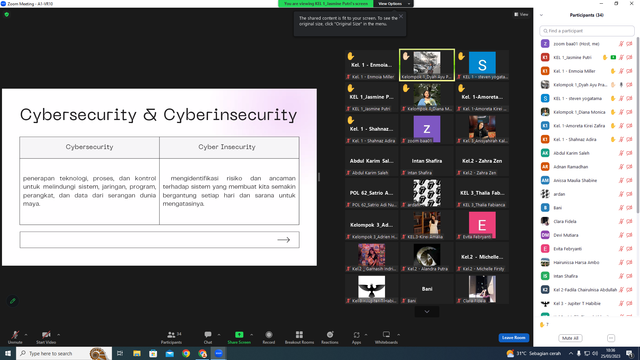
Task: Lower raised hand of KEL 1 - steven yogatama
Action: coord(613,98)
